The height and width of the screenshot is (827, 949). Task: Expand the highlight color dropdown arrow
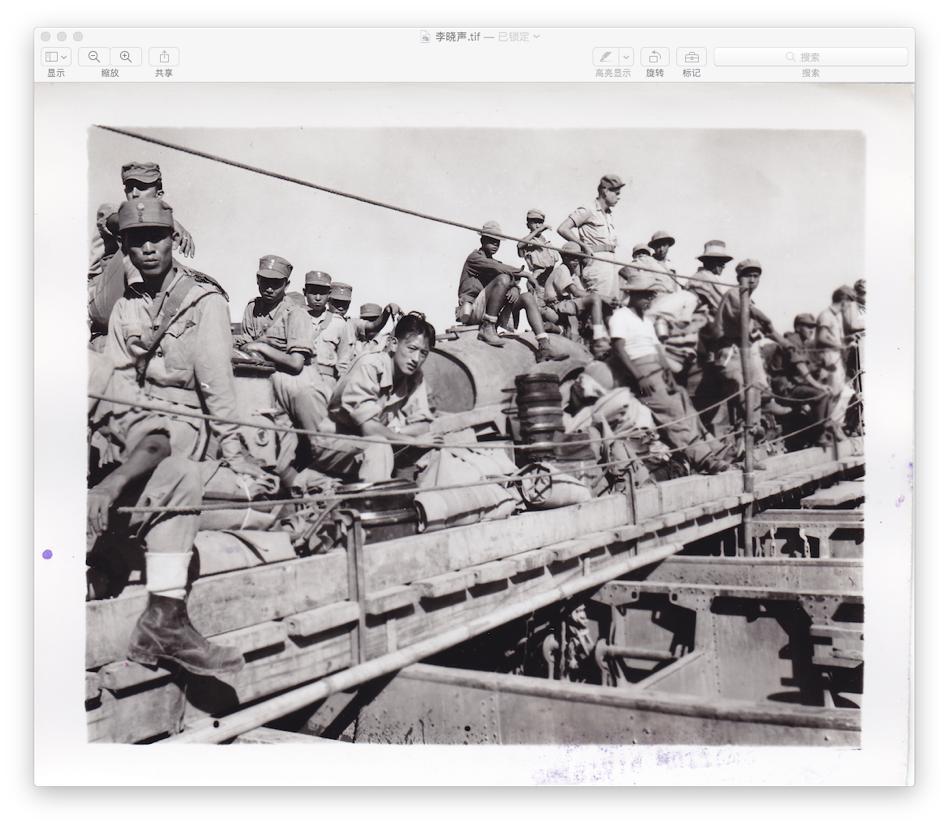[626, 57]
